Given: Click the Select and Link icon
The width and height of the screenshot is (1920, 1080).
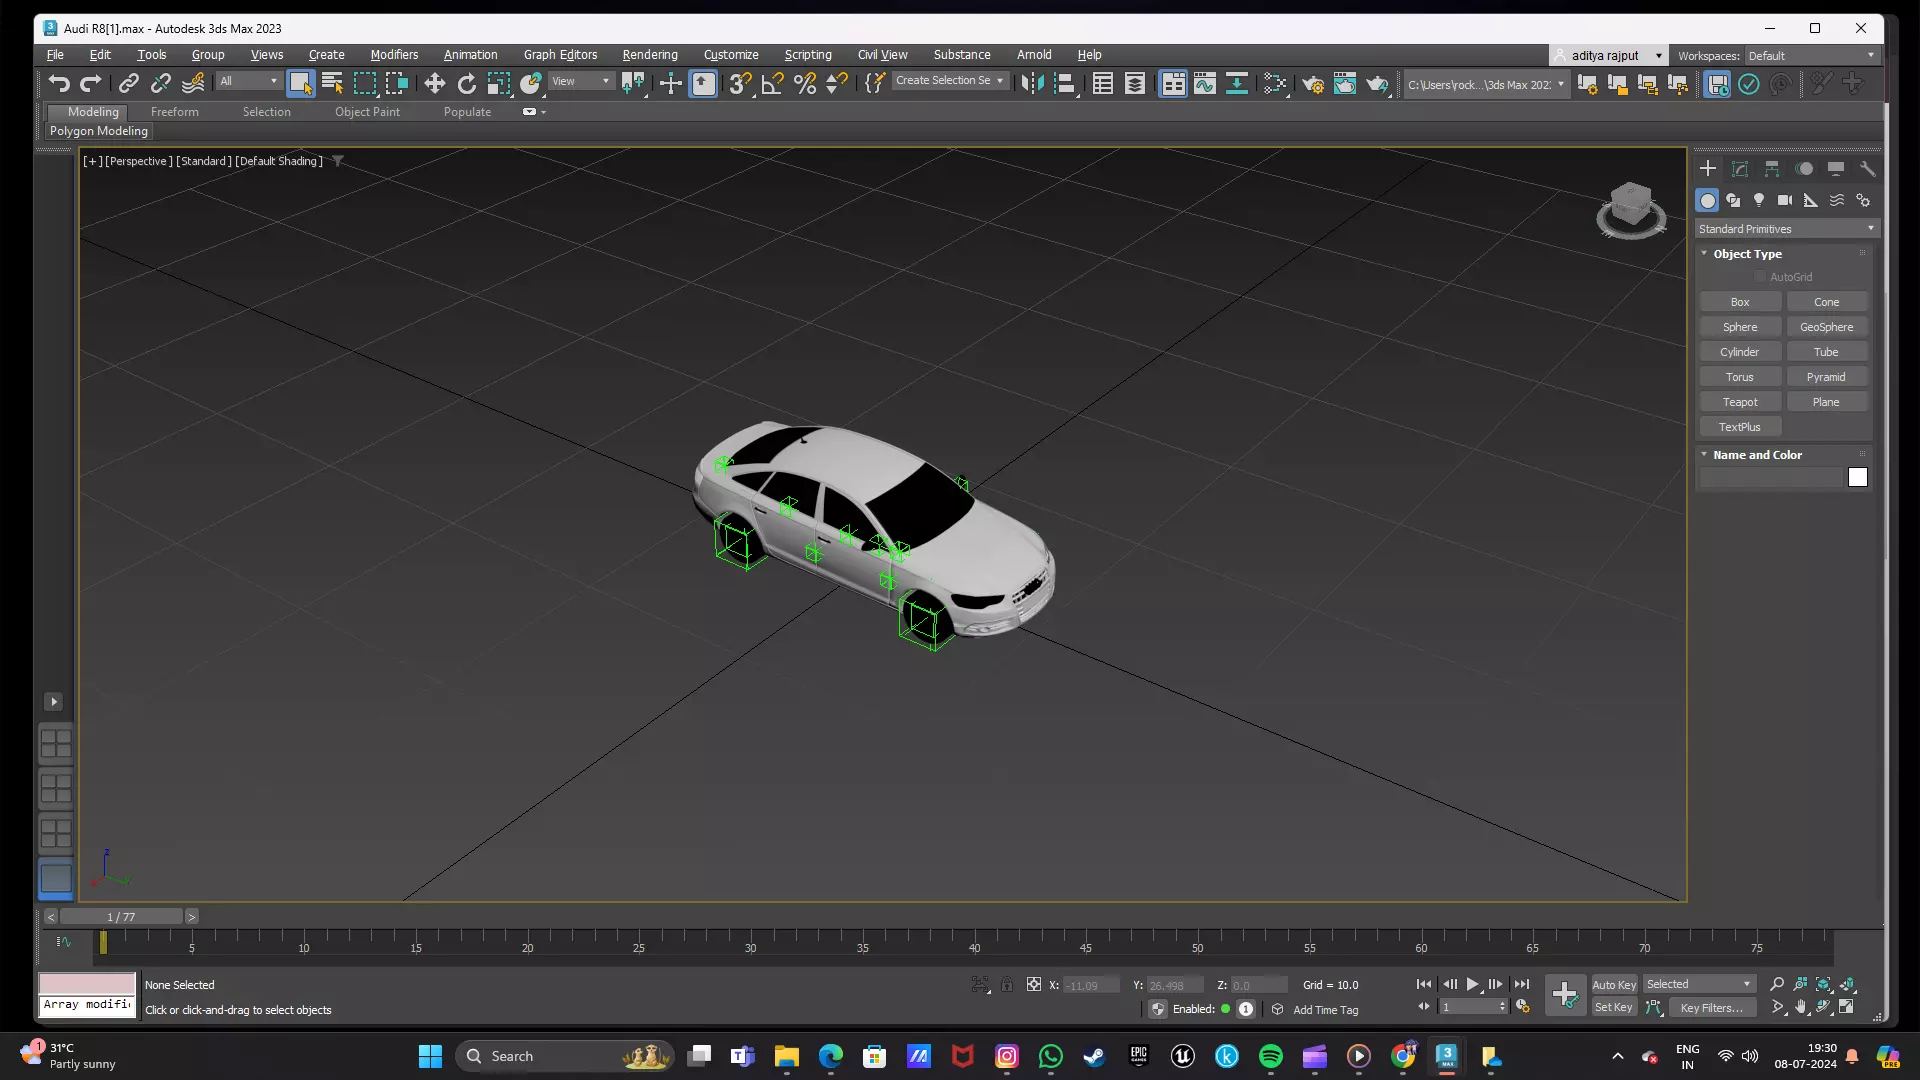Looking at the screenshot, I should point(129,84).
